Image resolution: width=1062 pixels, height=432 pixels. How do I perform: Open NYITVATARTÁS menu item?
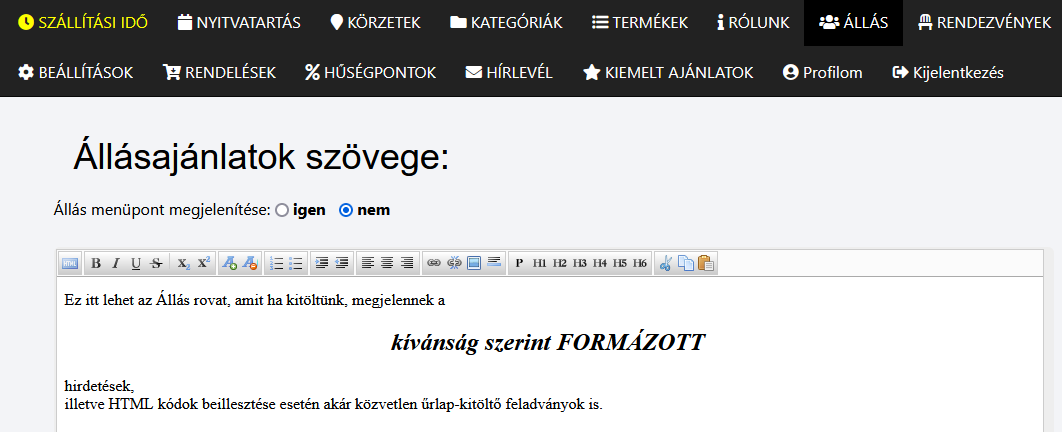click(239, 22)
